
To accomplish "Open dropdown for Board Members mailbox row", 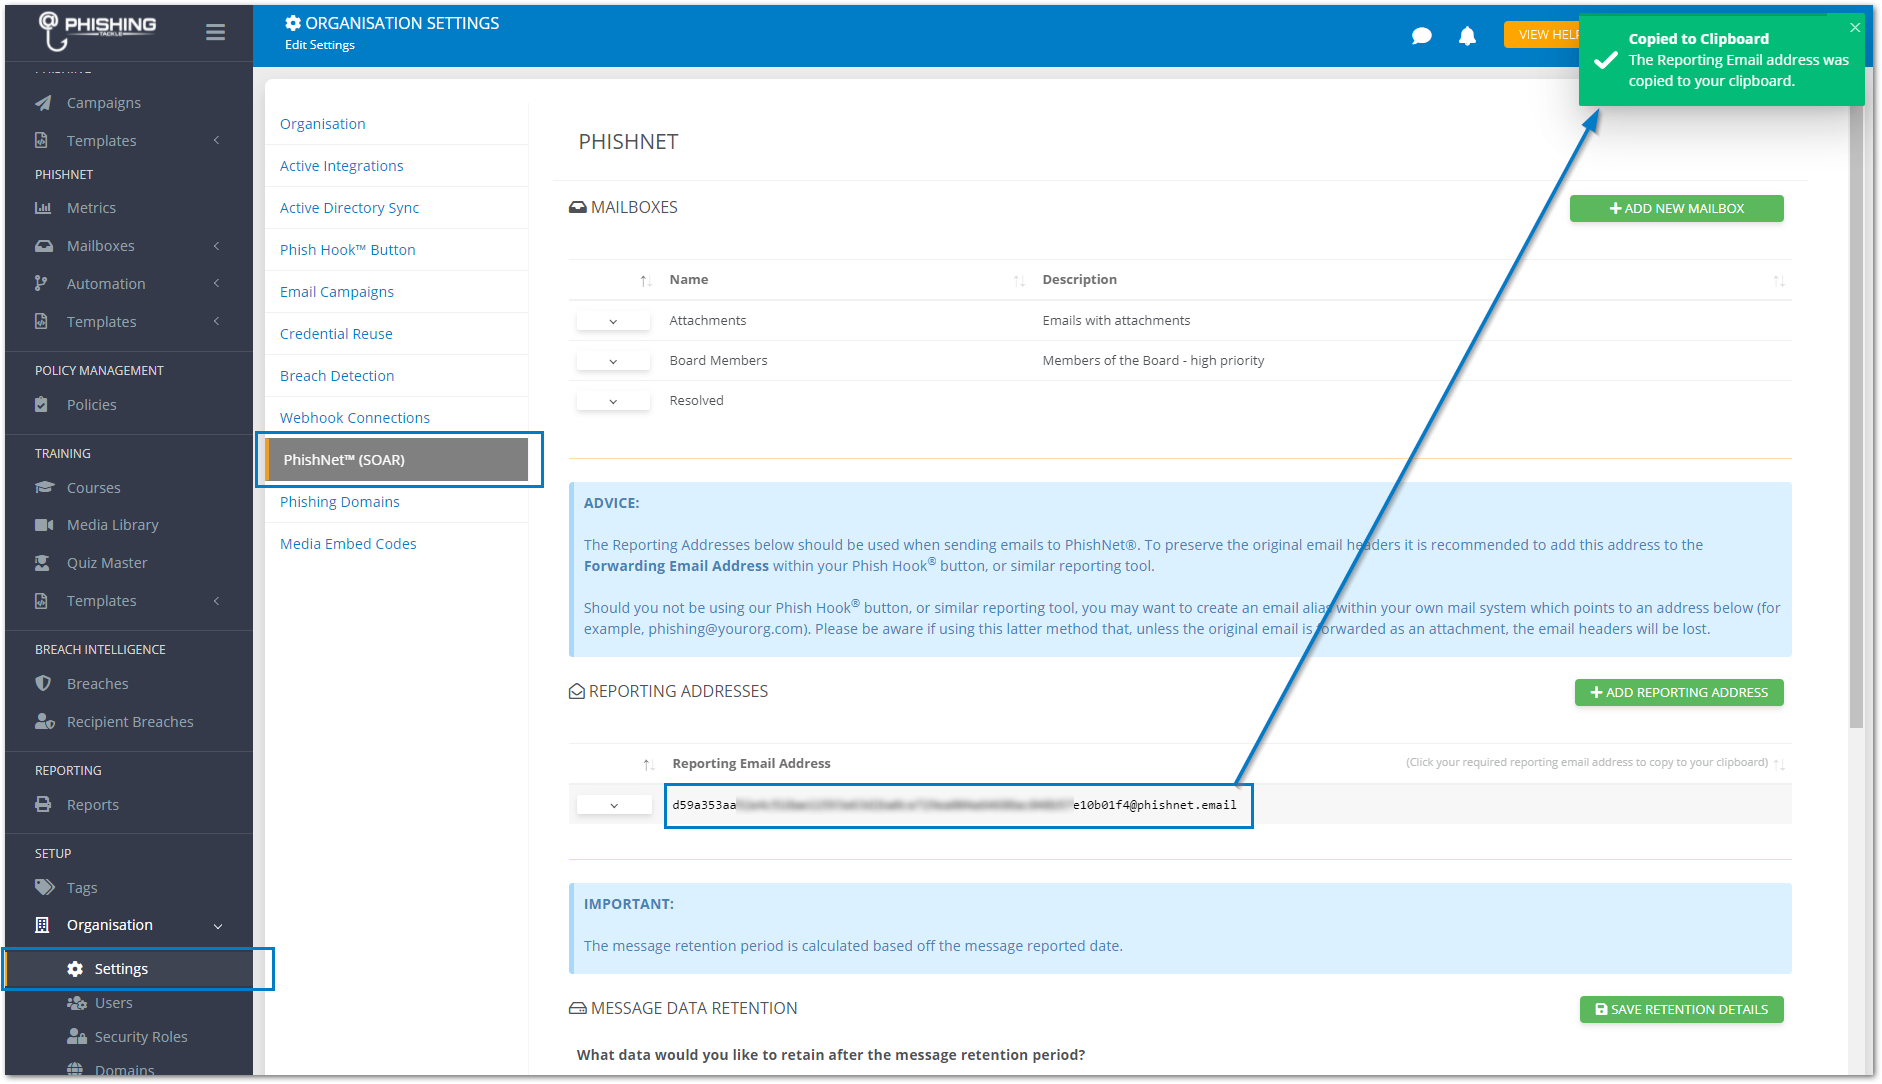I will (x=613, y=361).
